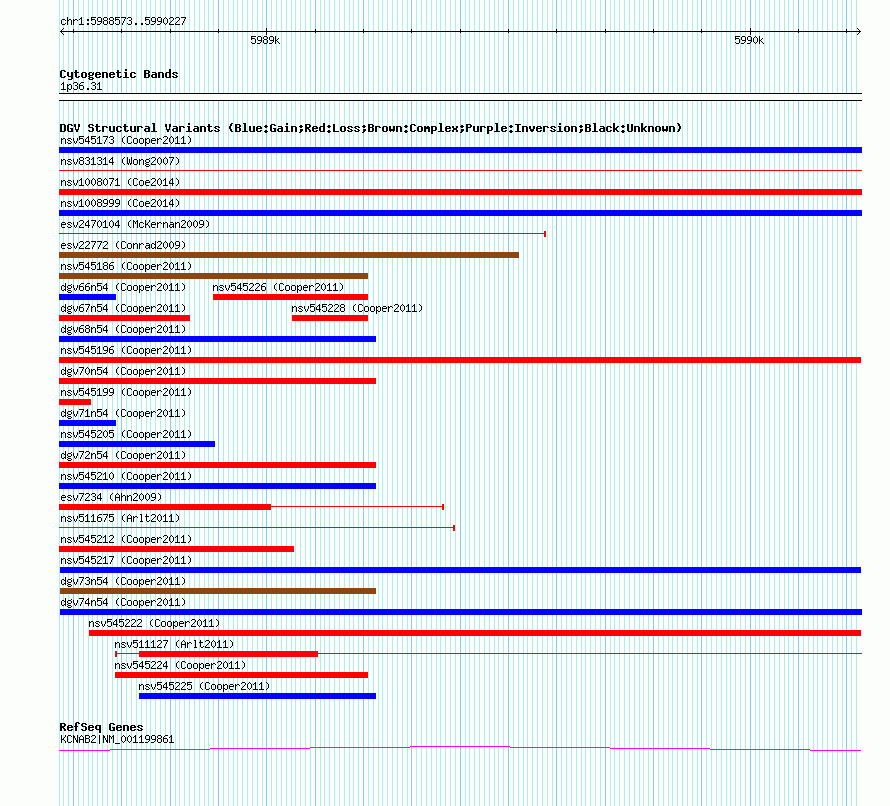Screen dimensions: 890x806
Task: Click the red bar under nsv545226
Action: click(291, 297)
